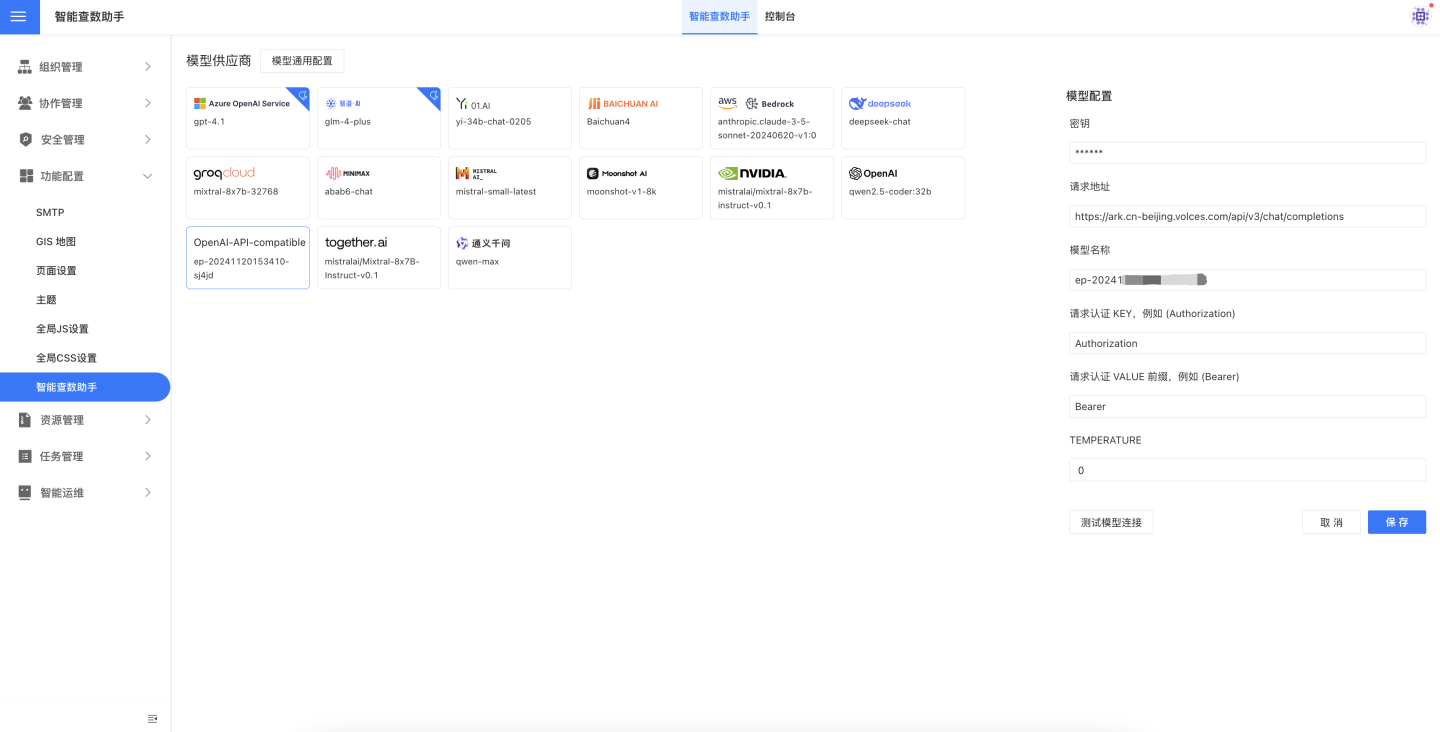Switch to the 控制台 top tab

(x=779, y=17)
